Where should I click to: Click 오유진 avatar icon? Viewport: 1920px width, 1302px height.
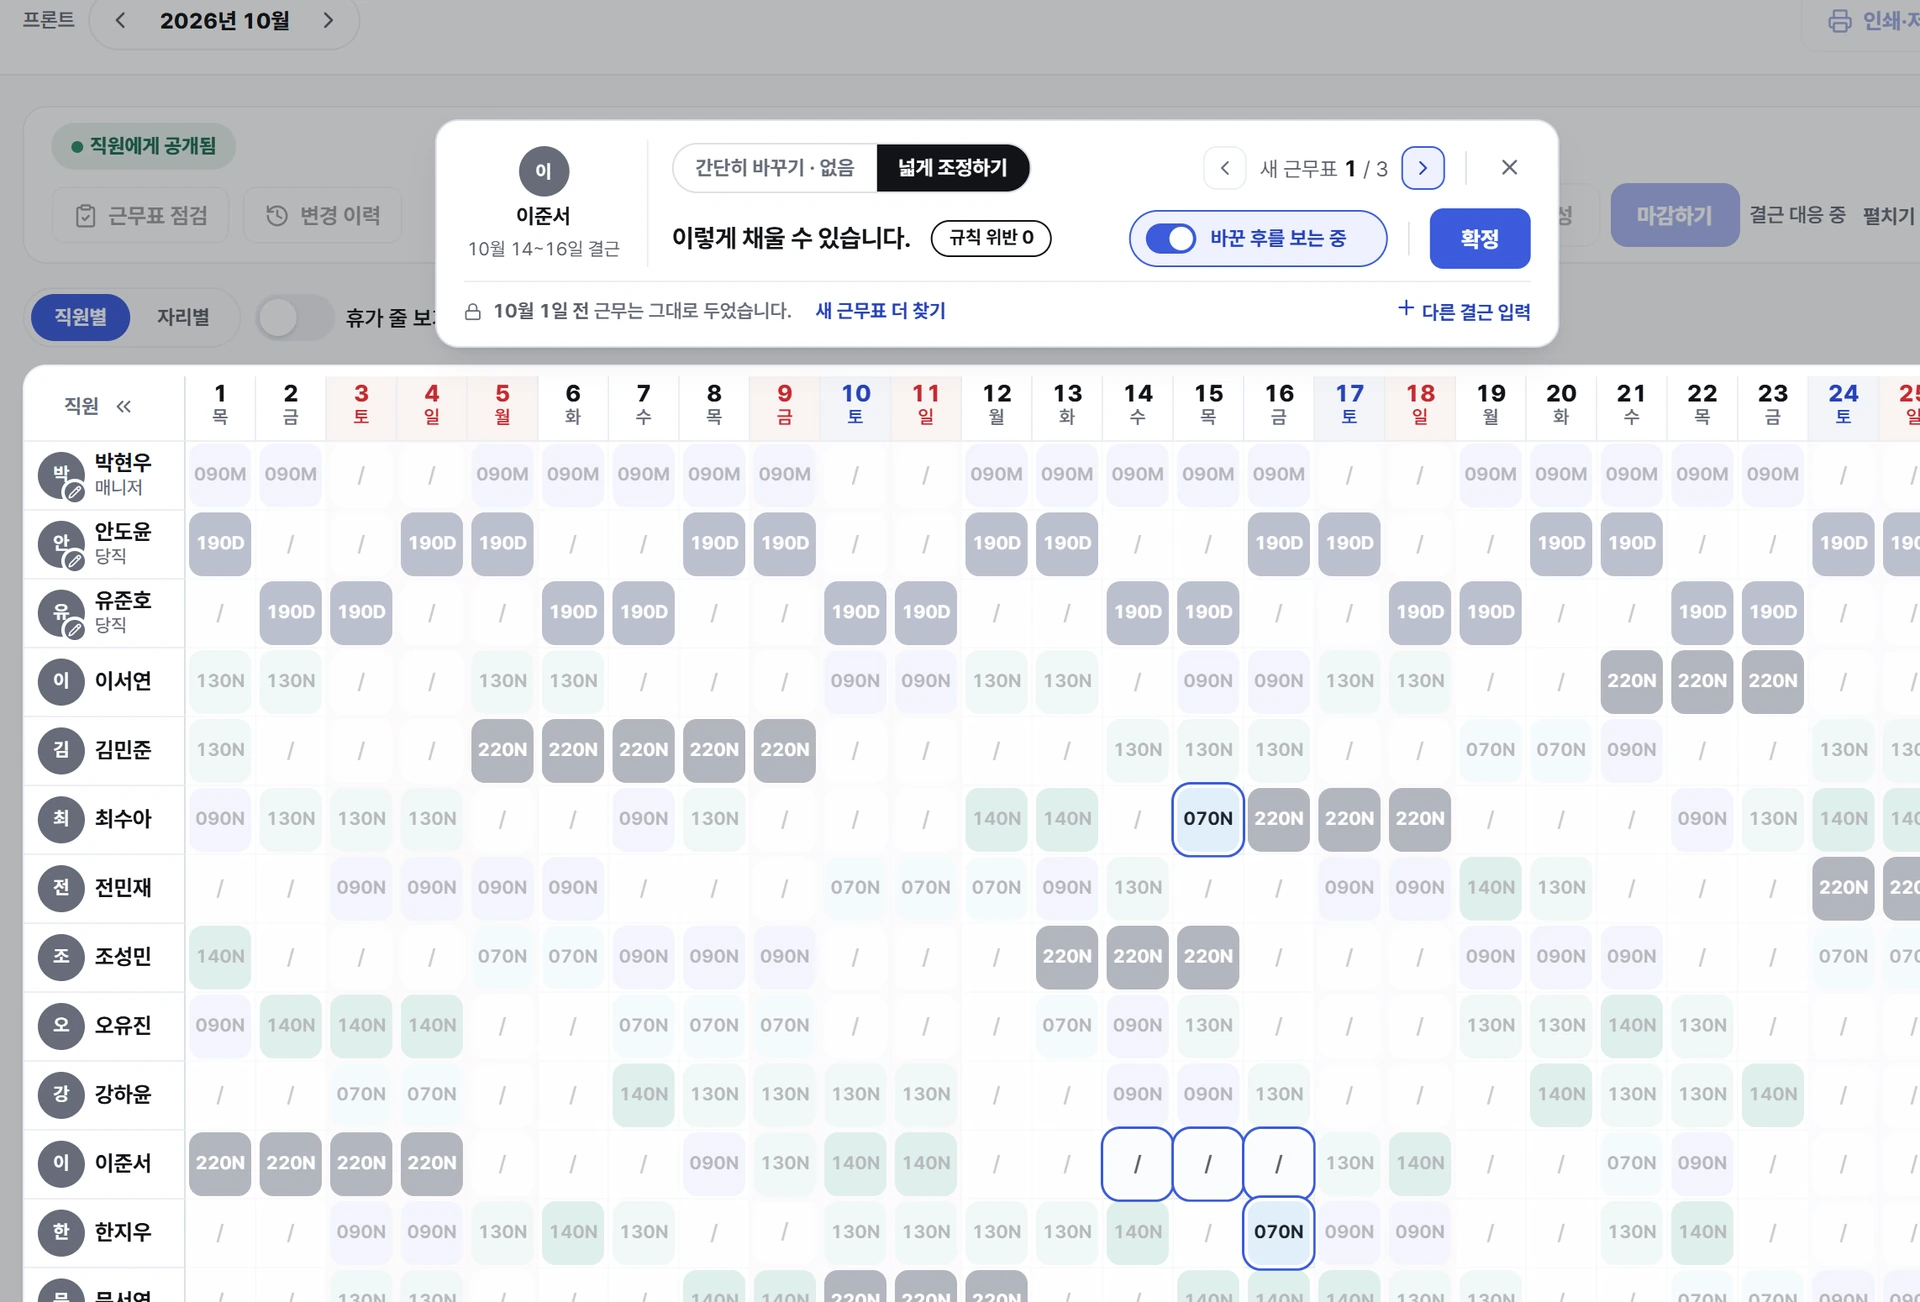(x=60, y=1026)
